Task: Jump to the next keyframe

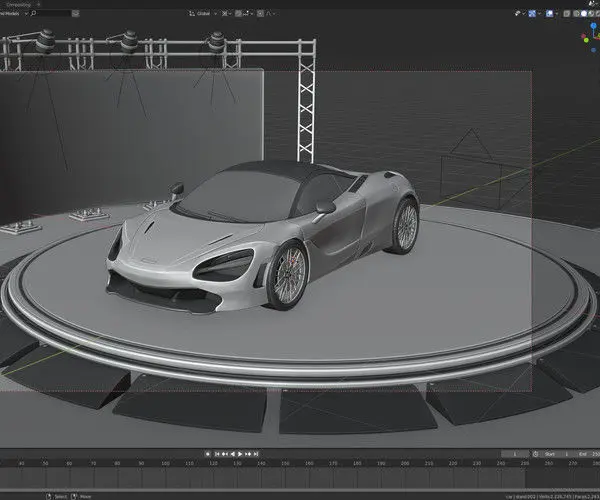Action: (248, 454)
